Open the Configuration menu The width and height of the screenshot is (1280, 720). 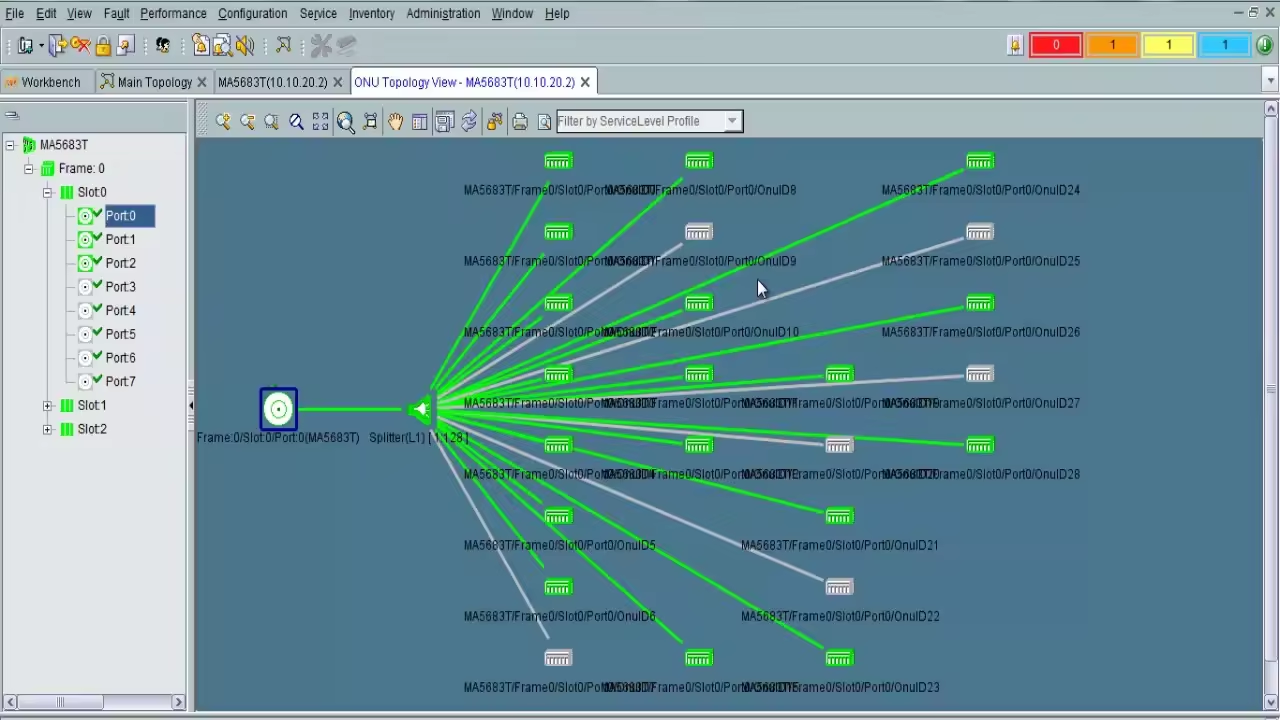pyautogui.click(x=252, y=13)
